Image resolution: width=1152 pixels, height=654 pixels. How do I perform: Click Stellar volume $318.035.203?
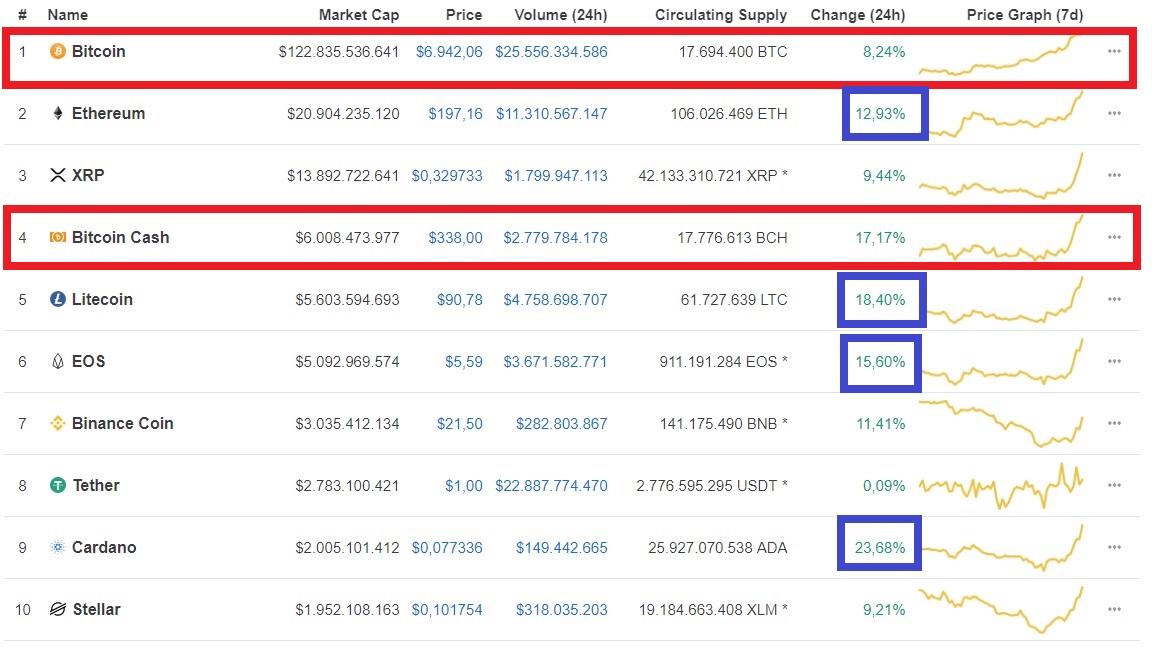pyautogui.click(x=561, y=610)
